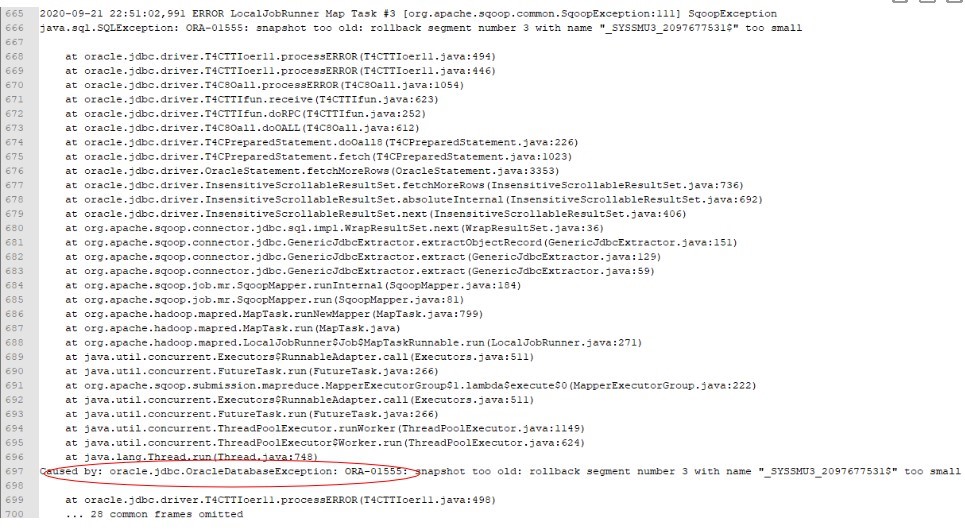Viewport: 965px width, 530px height.
Task: Click the ThreadPoolExecutor.runWorker stack frame
Action: click(x=325, y=428)
